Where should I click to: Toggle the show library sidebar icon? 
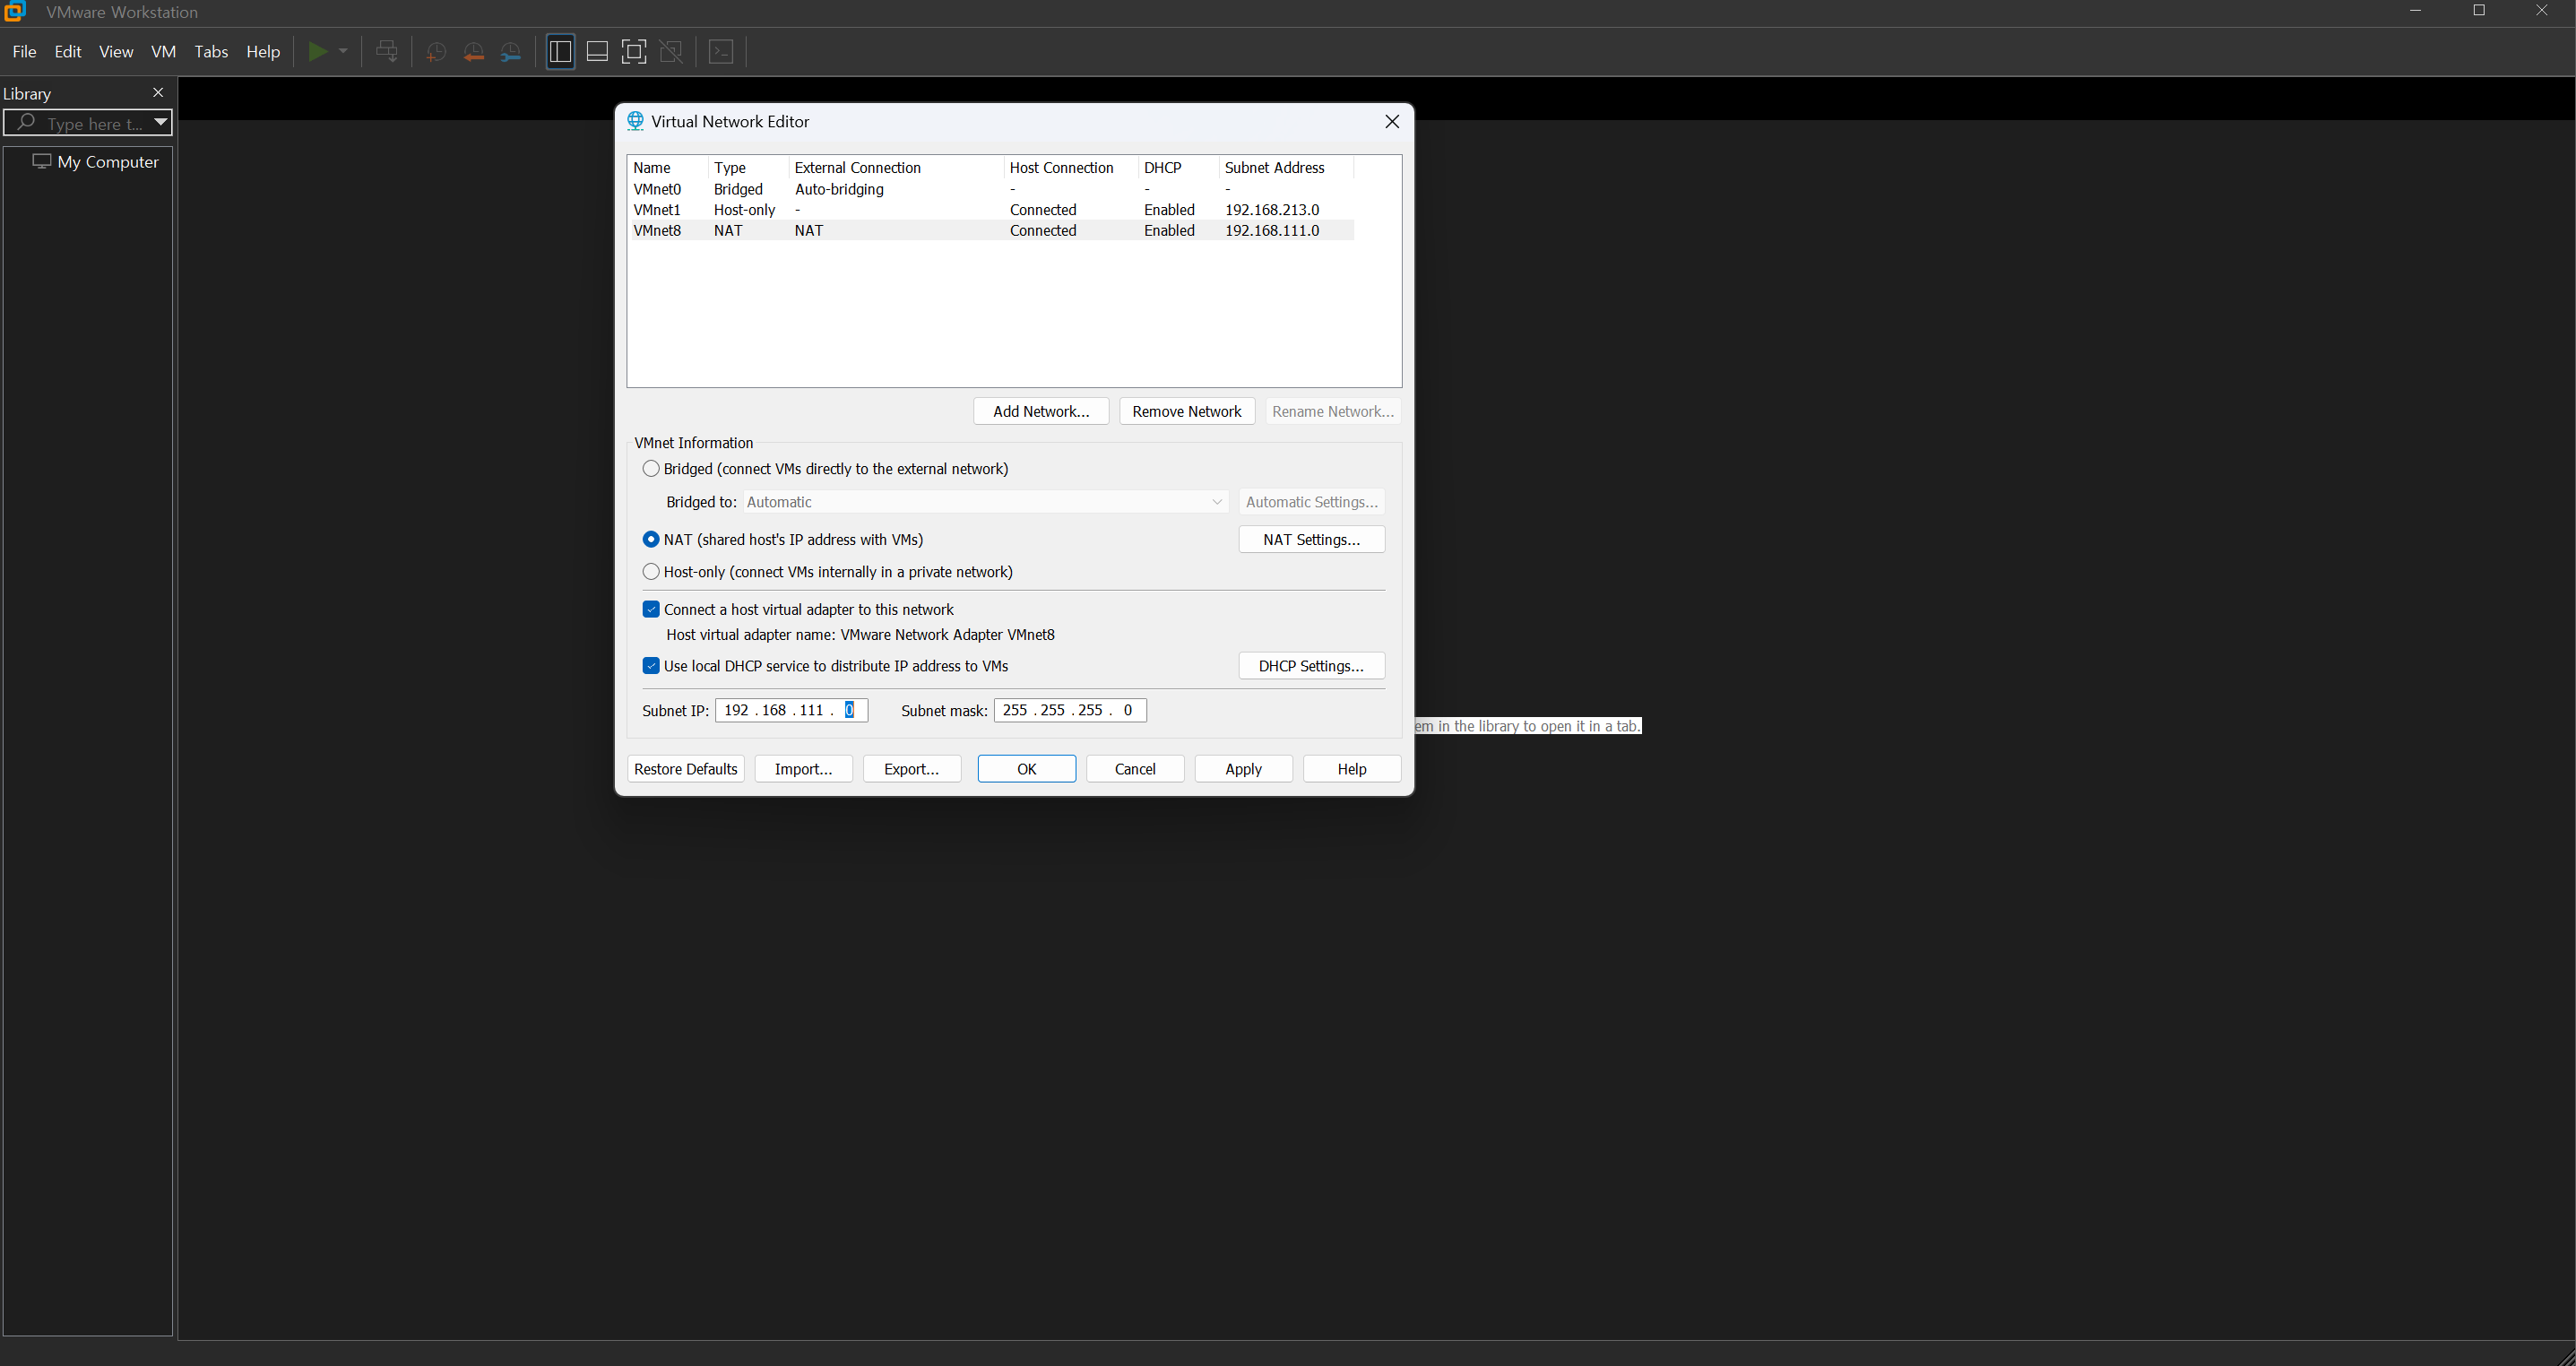560,52
